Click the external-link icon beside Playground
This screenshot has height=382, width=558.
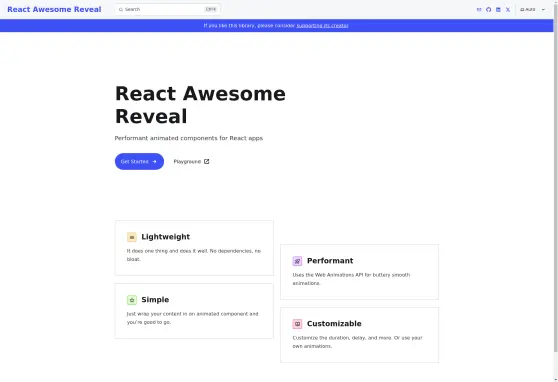coord(206,162)
